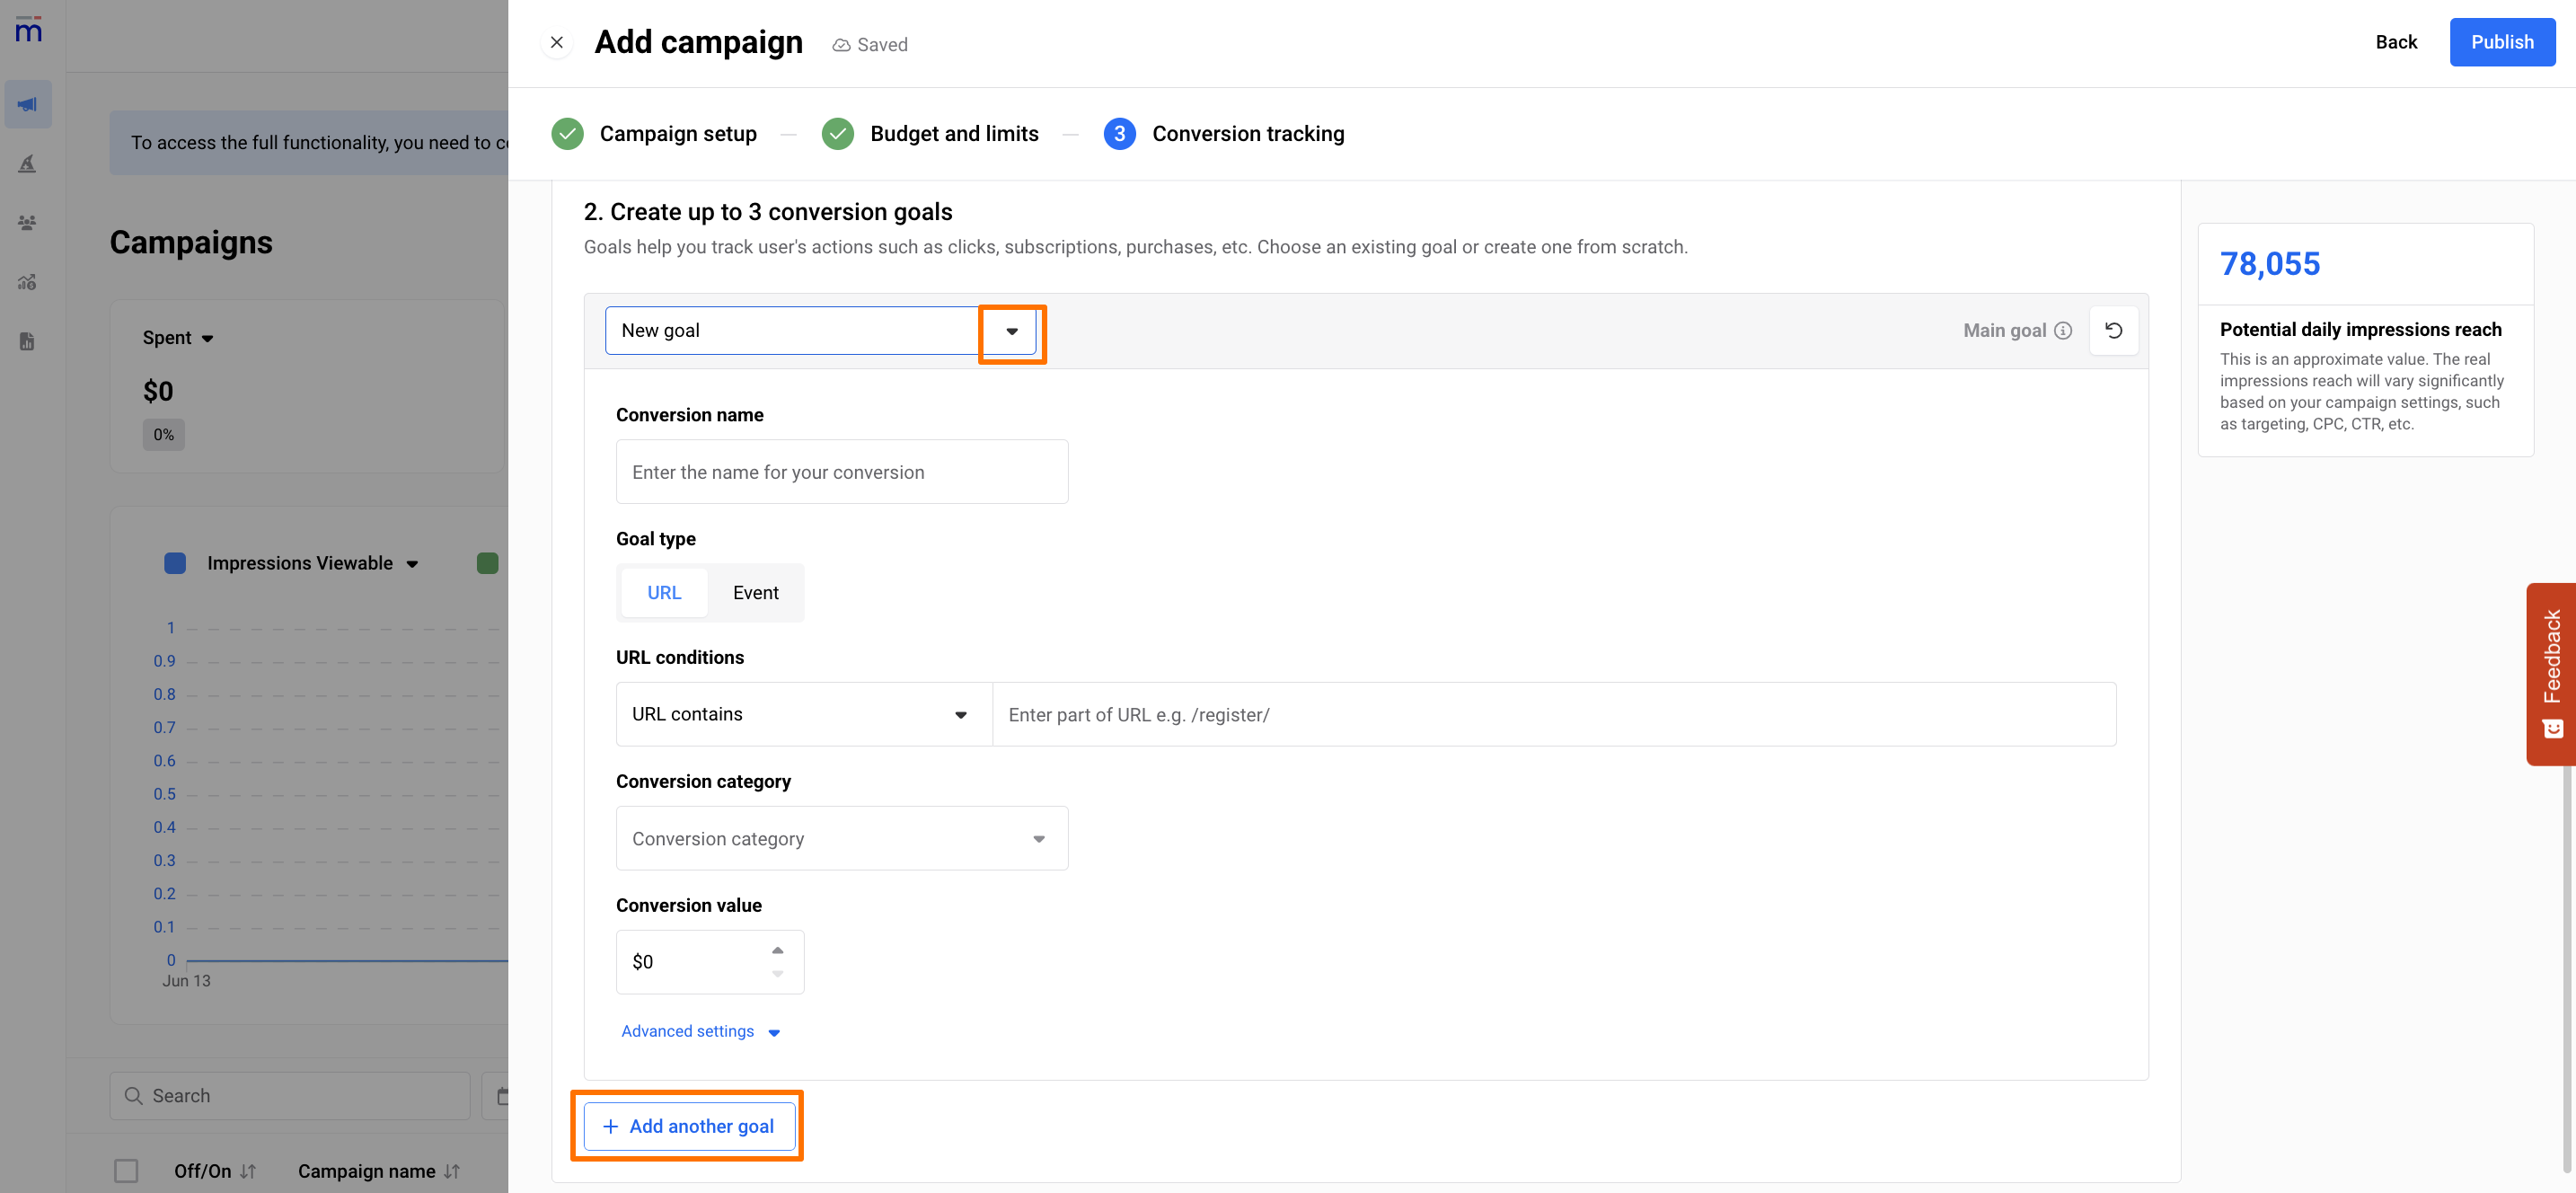The height and width of the screenshot is (1193, 2576).
Task: Click the analytics chart sidebar icon
Action: (28, 282)
